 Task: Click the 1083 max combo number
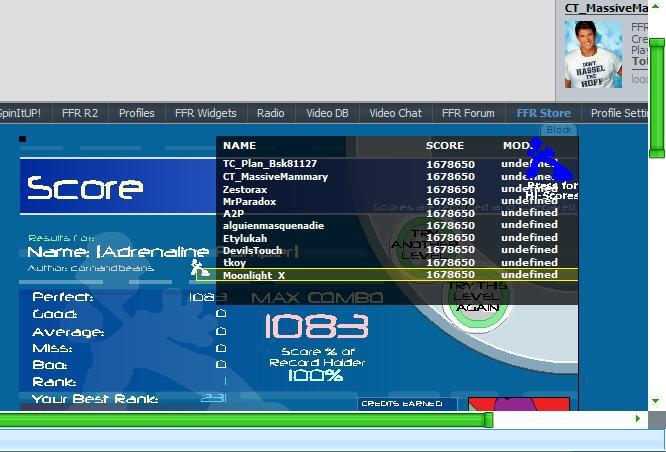[x=316, y=326]
